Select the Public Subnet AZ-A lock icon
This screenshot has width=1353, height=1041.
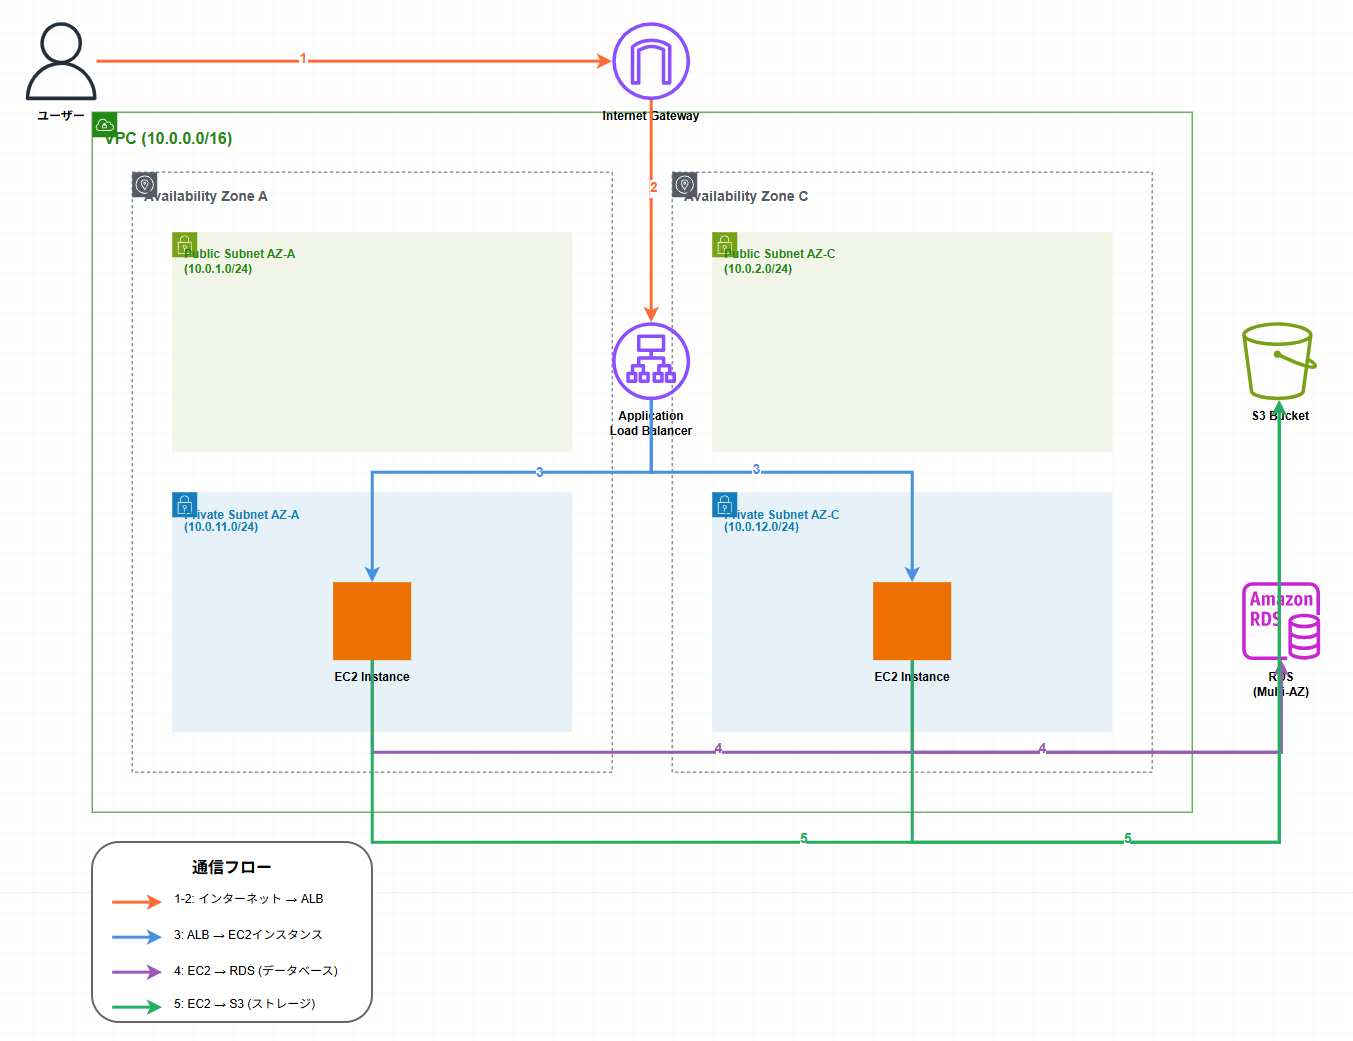[x=184, y=245]
